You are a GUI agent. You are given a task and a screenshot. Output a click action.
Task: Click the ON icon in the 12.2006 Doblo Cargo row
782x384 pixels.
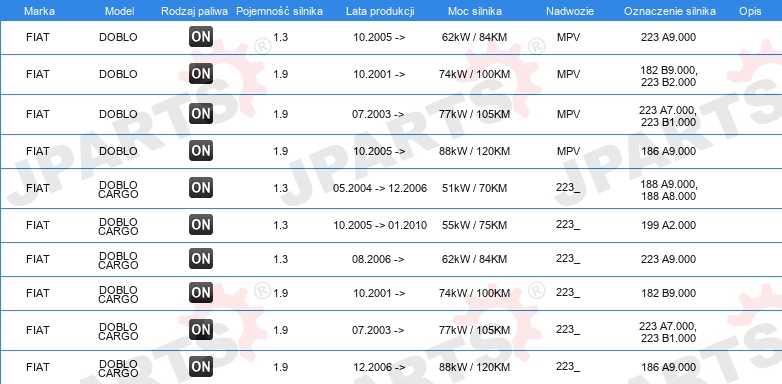click(x=201, y=367)
